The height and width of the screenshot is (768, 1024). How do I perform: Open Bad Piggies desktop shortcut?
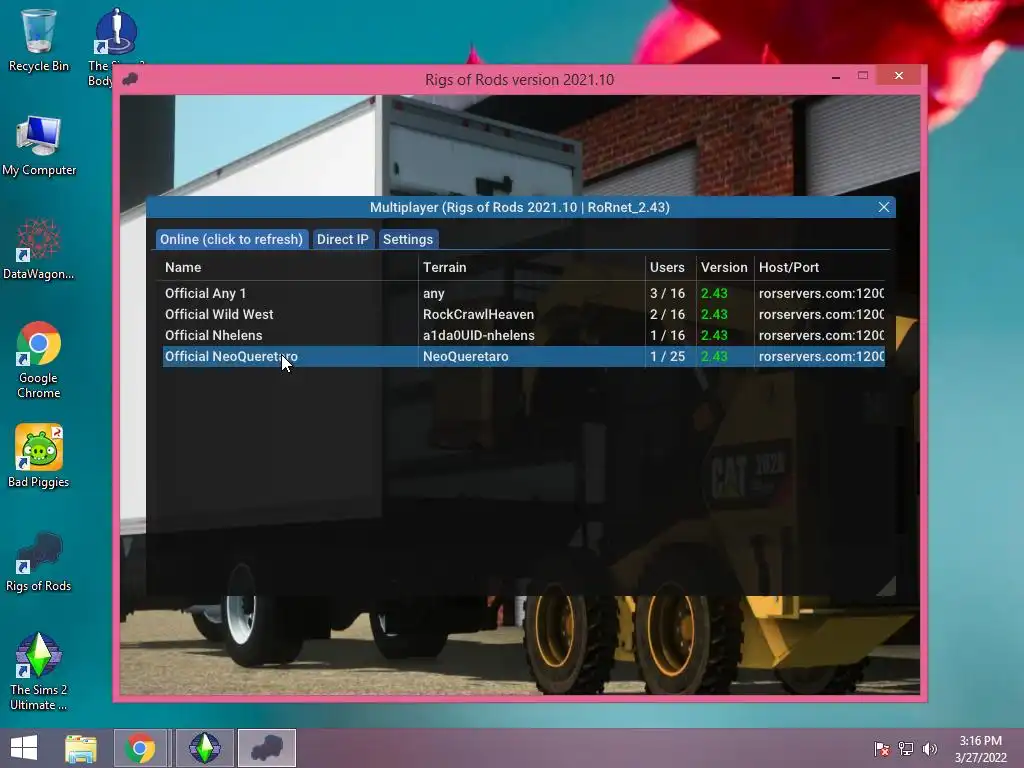coord(39,456)
